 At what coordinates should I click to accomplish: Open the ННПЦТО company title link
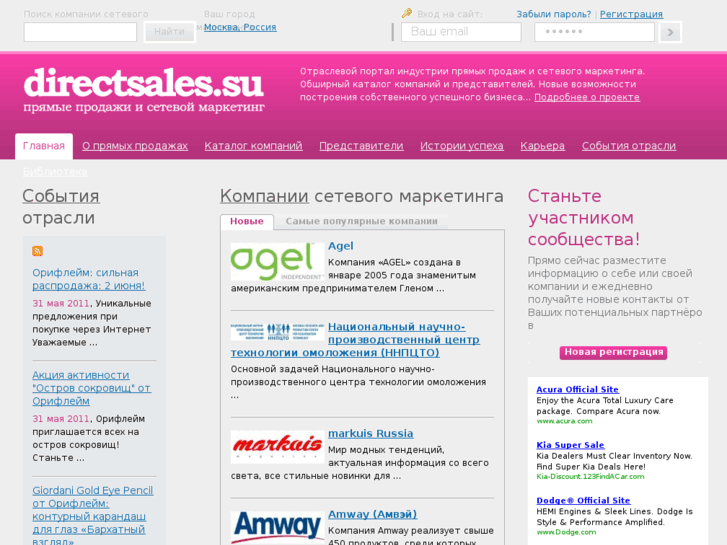[355, 340]
